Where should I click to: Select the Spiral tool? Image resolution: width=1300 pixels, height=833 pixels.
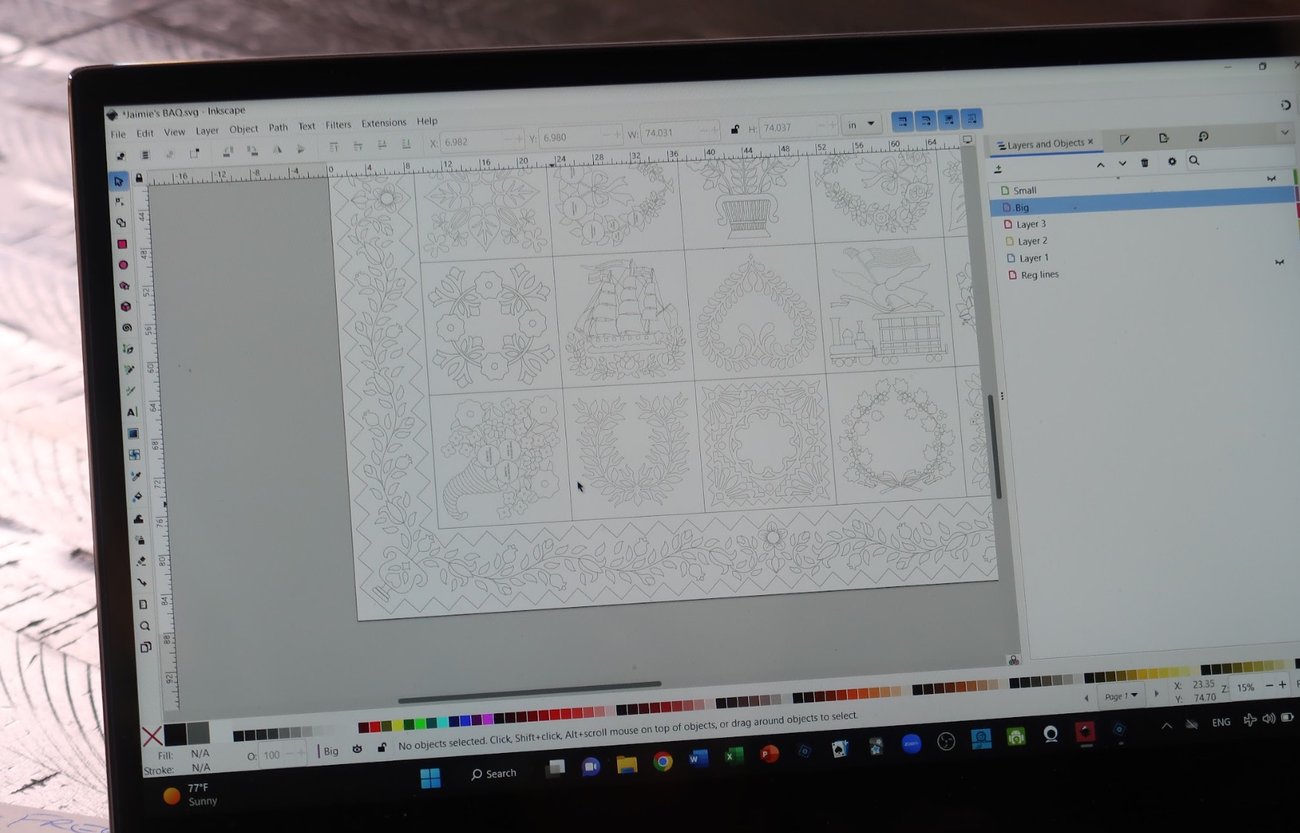coord(126,328)
